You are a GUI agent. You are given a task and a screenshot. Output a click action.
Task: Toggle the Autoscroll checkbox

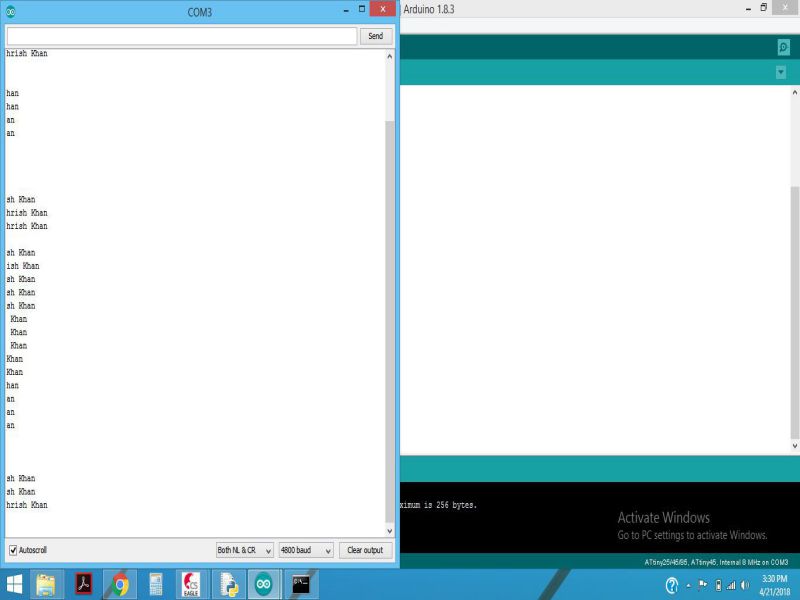pyautogui.click(x=13, y=550)
